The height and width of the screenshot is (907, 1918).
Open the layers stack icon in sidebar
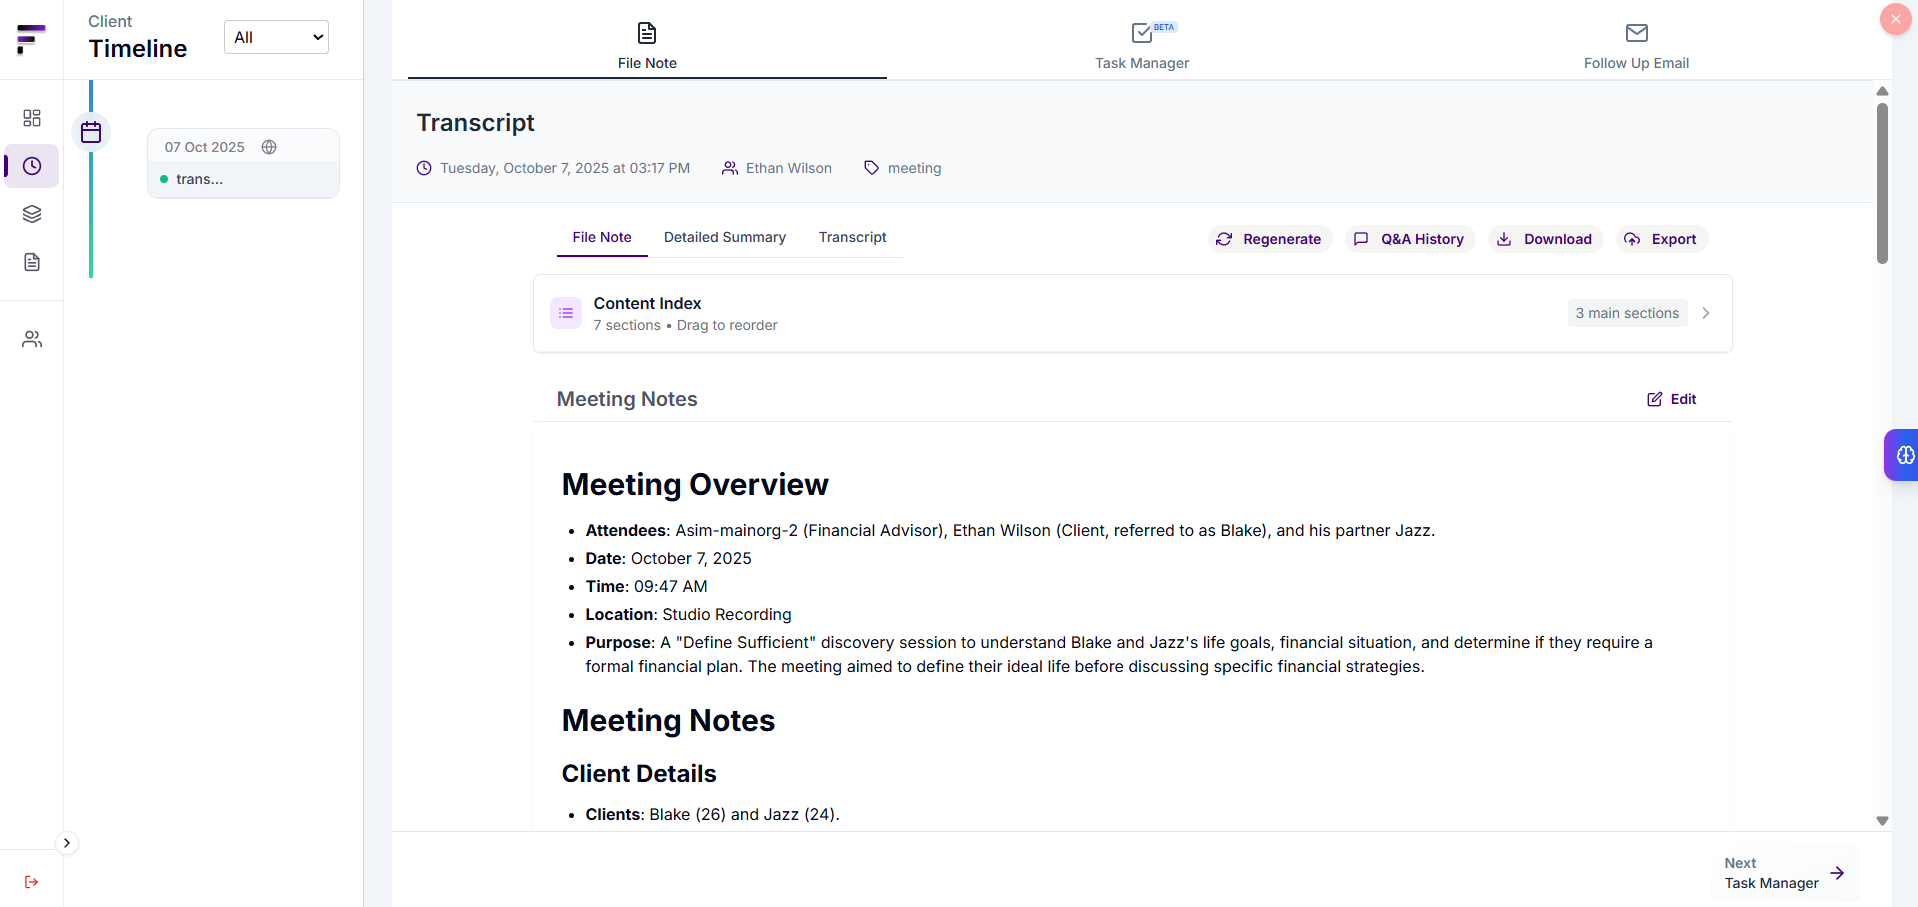coord(31,213)
